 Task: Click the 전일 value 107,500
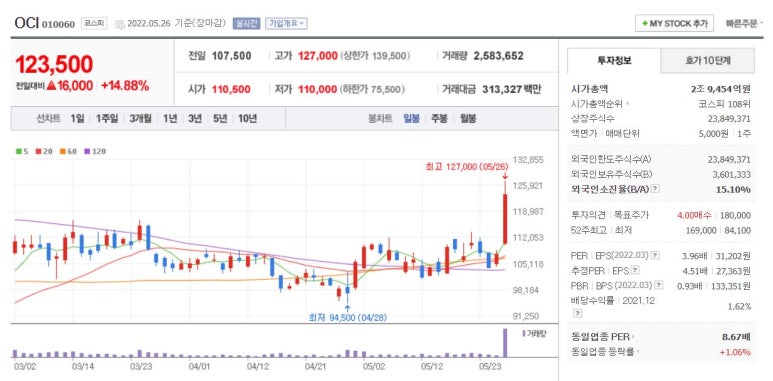pos(231,56)
